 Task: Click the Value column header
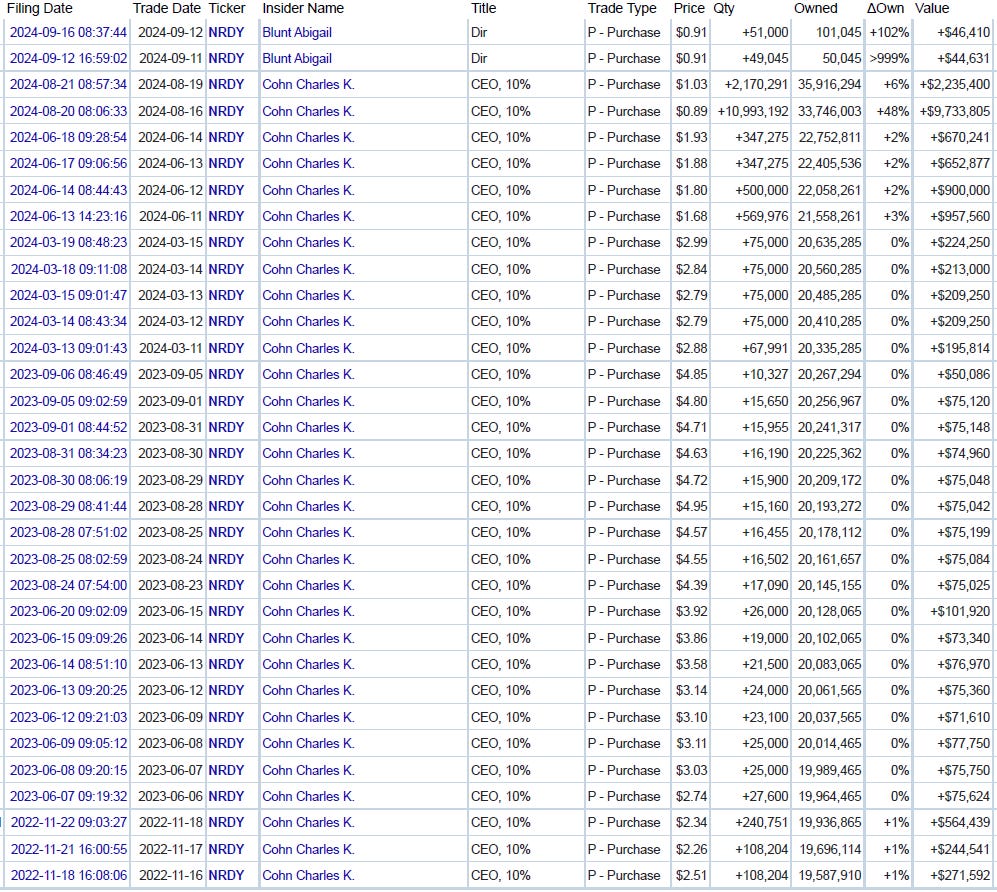932,8
